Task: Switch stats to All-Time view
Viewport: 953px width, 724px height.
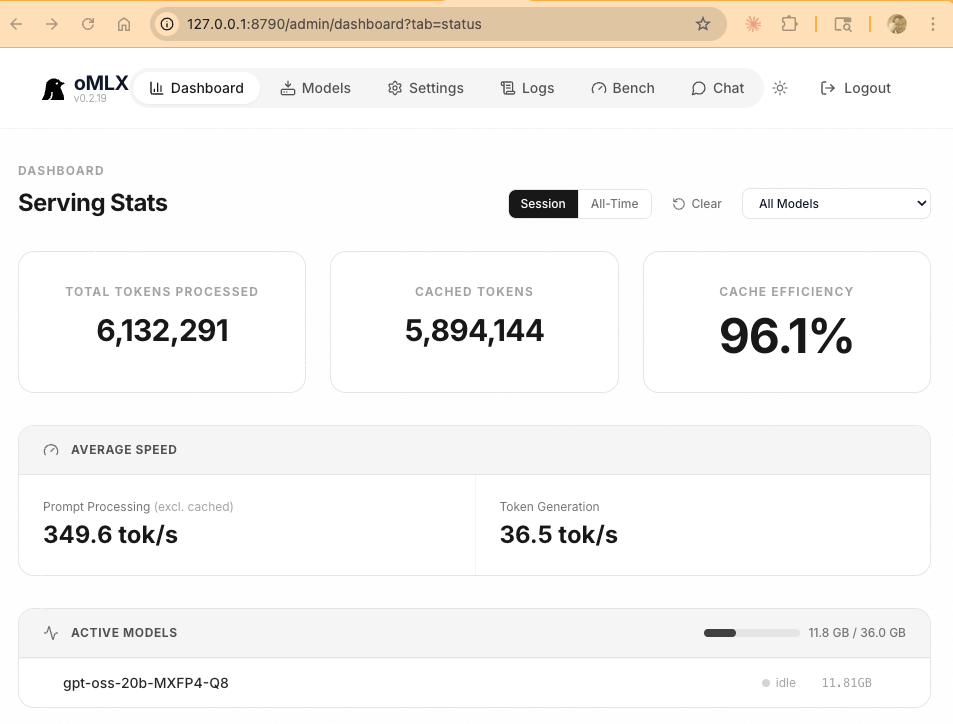Action: pyautogui.click(x=614, y=204)
